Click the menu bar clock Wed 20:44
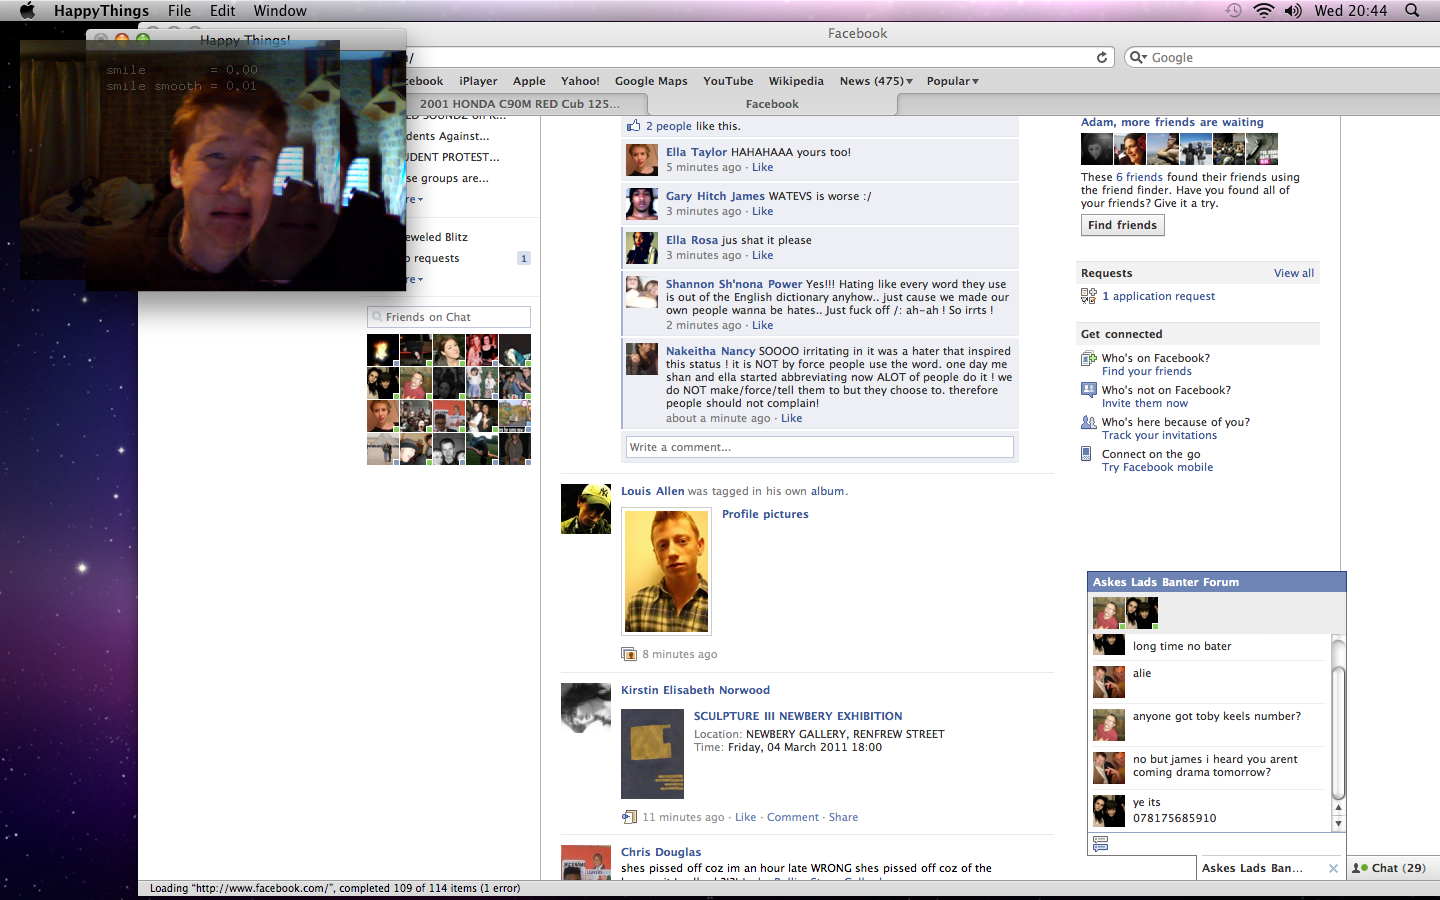Viewport: 1440px width, 900px height. (1351, 10)
